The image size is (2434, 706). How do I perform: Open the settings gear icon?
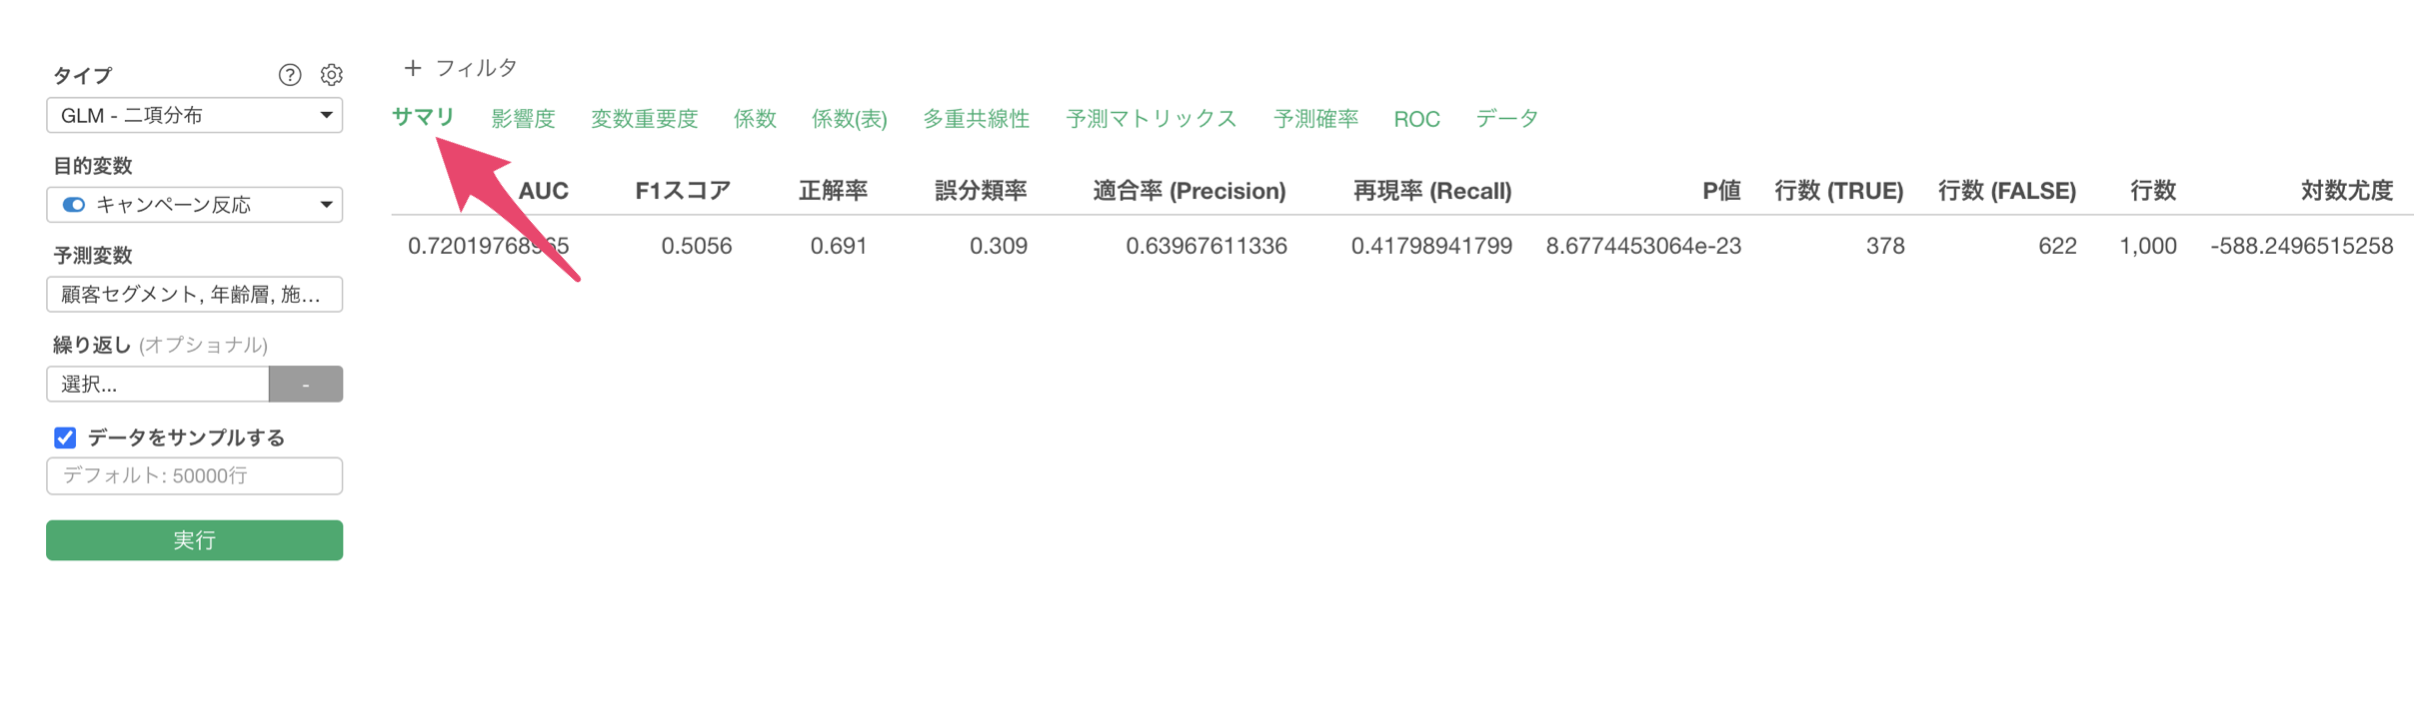click(331, 75)
